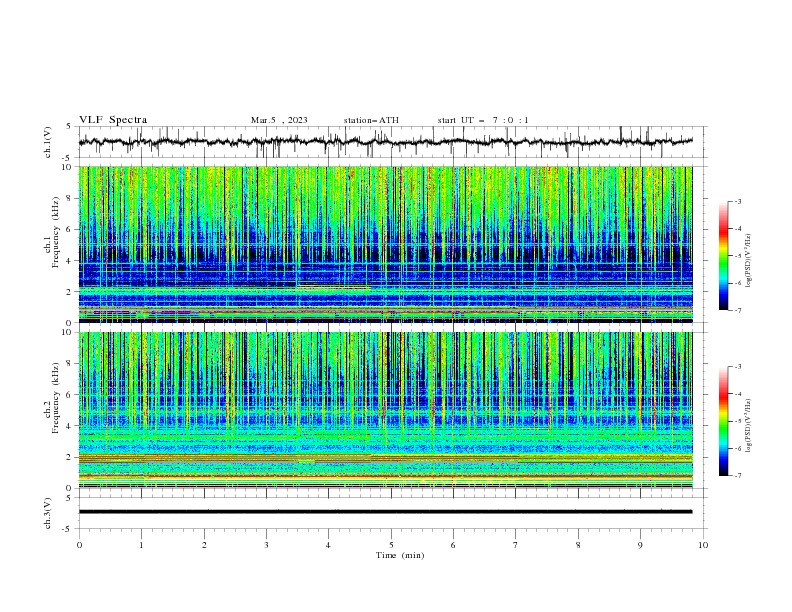Click time axis tick label "4"
The image size is (792, 612).
pos(328,545)
